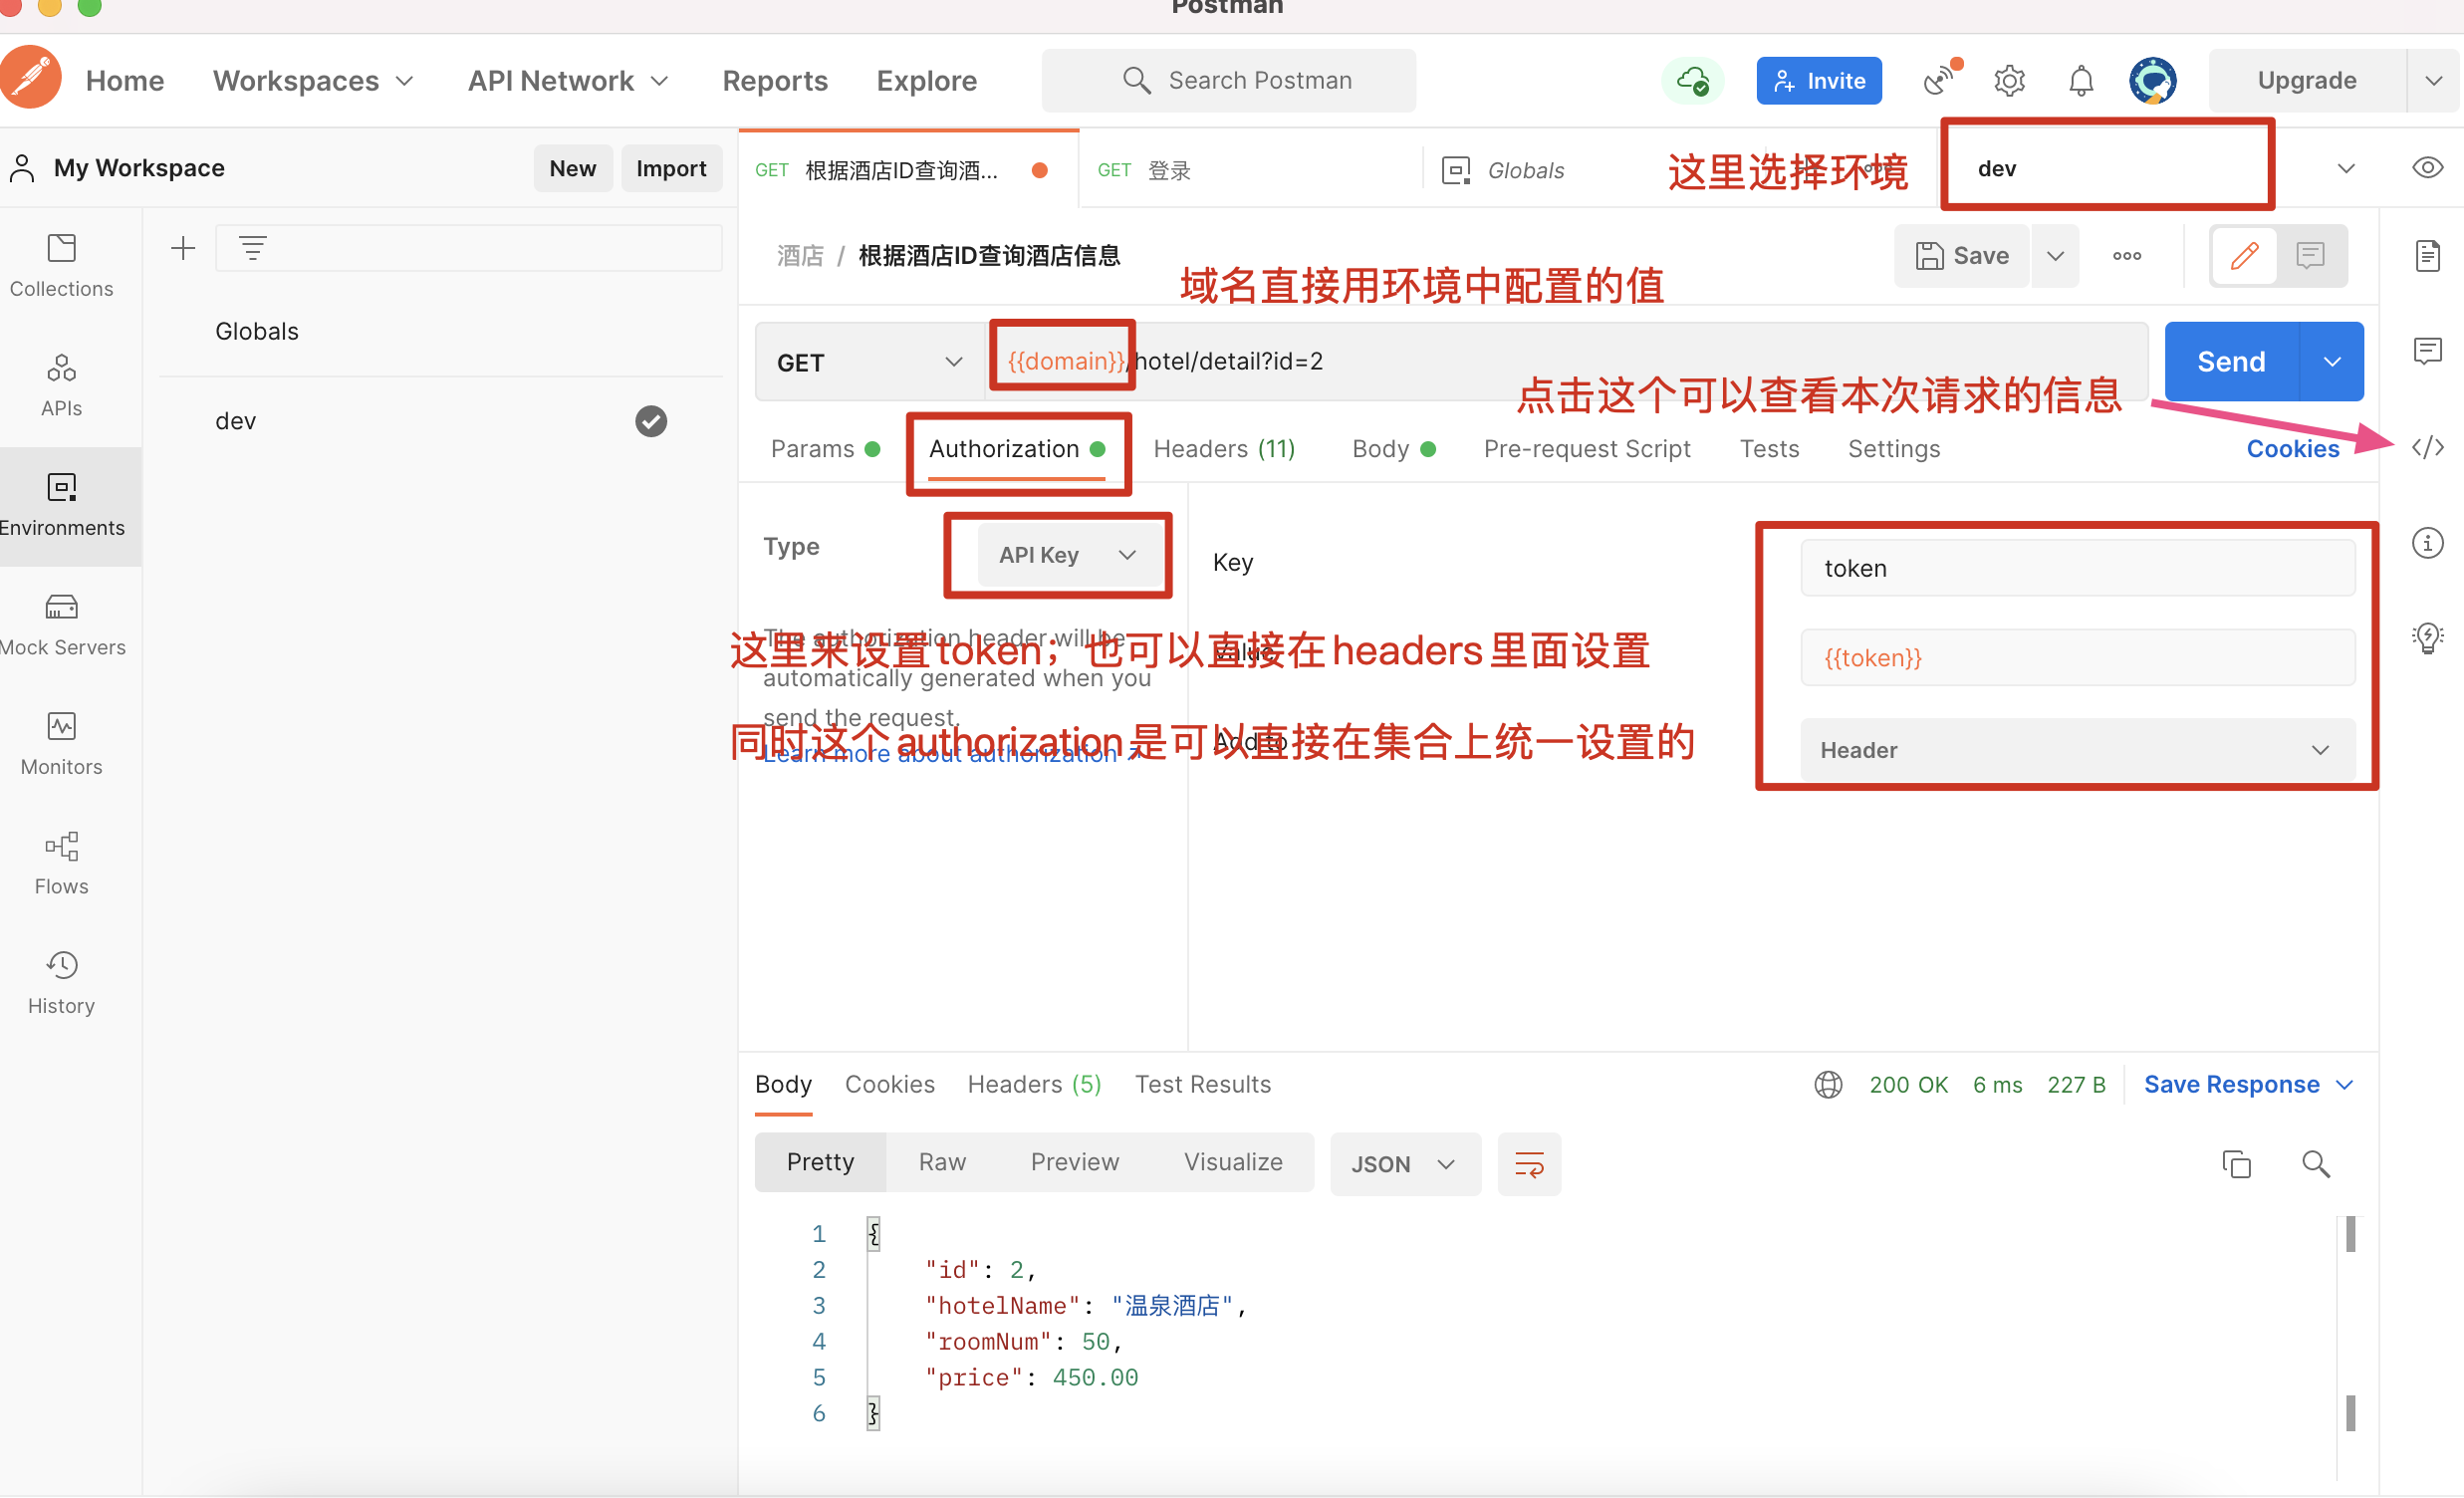This screenshot has height=1498, width=2464.
Task: Open the API Key type dropdown
Action: [1068, 555]
